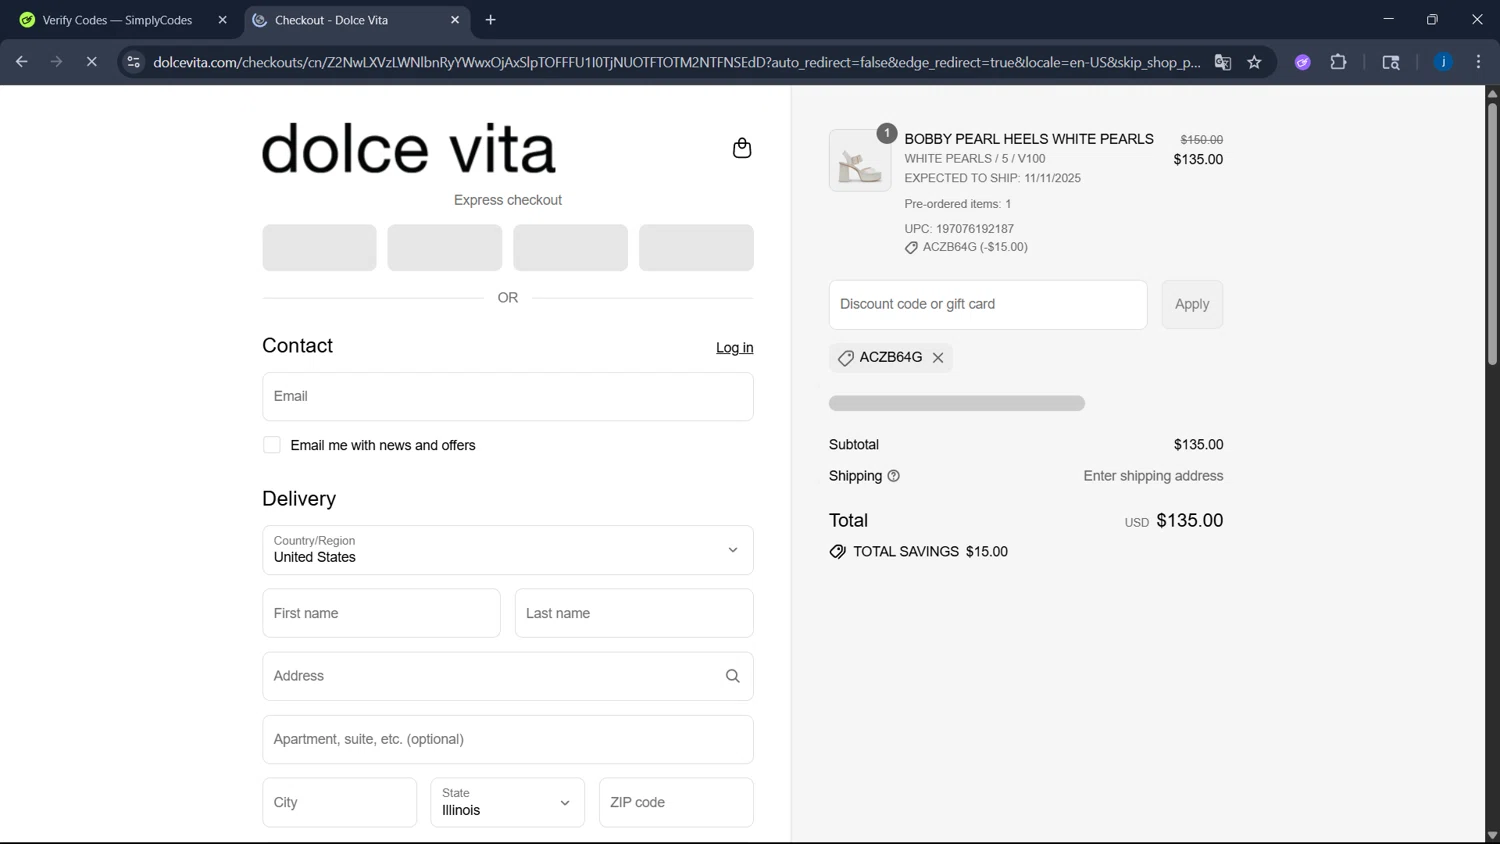Click the BOBBY PEARL HEELS WHITE PEARLS title
Screen dimensions: 1500x844
[x=1029, y=139]
